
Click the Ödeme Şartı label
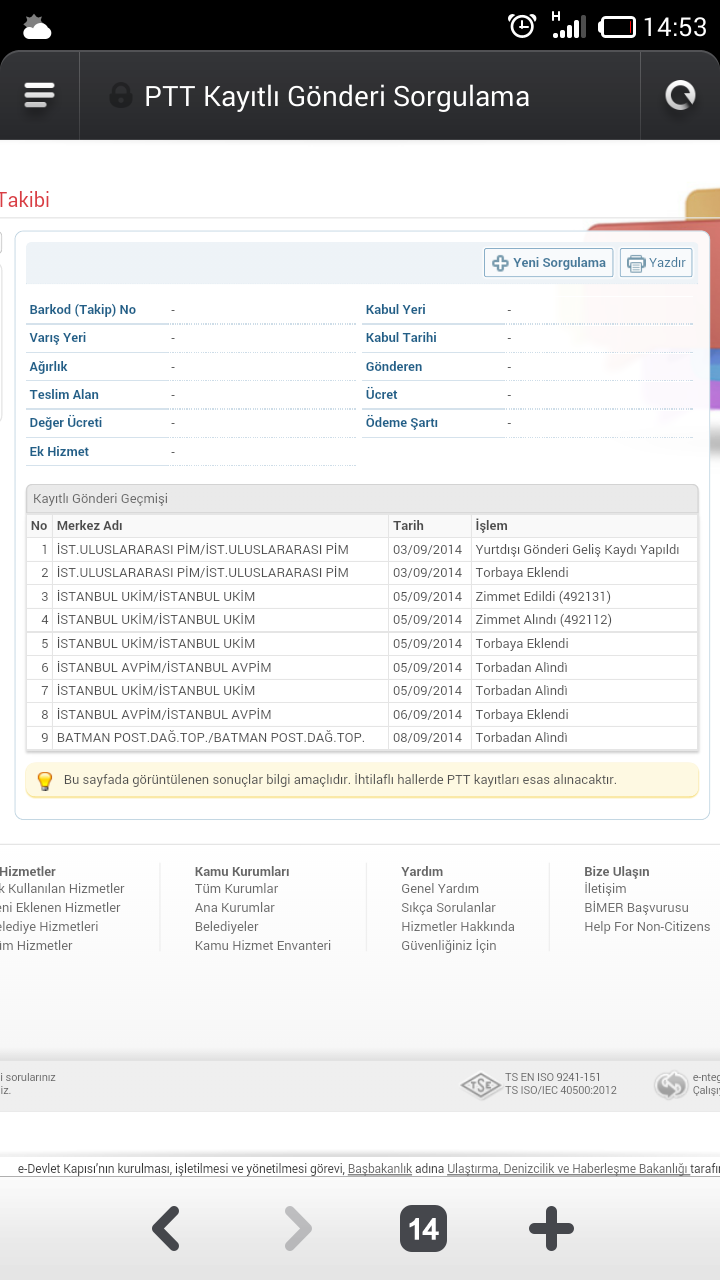point(402,422)
